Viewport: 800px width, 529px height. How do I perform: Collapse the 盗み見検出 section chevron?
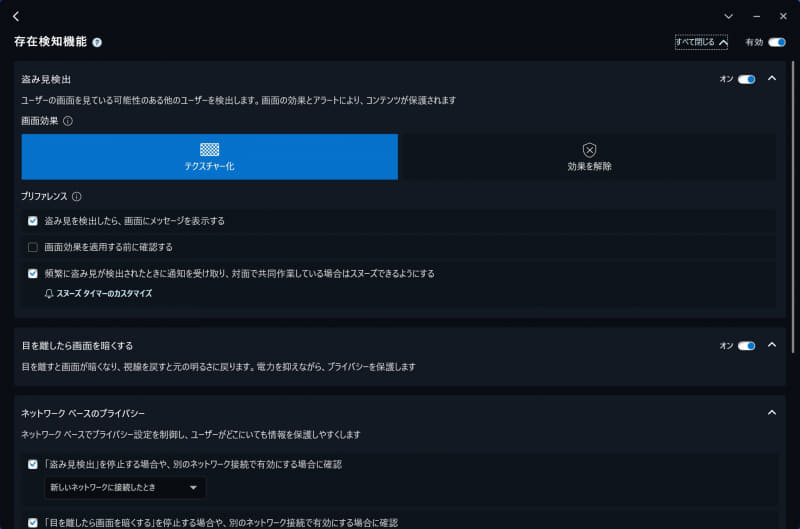pos(772,79)
